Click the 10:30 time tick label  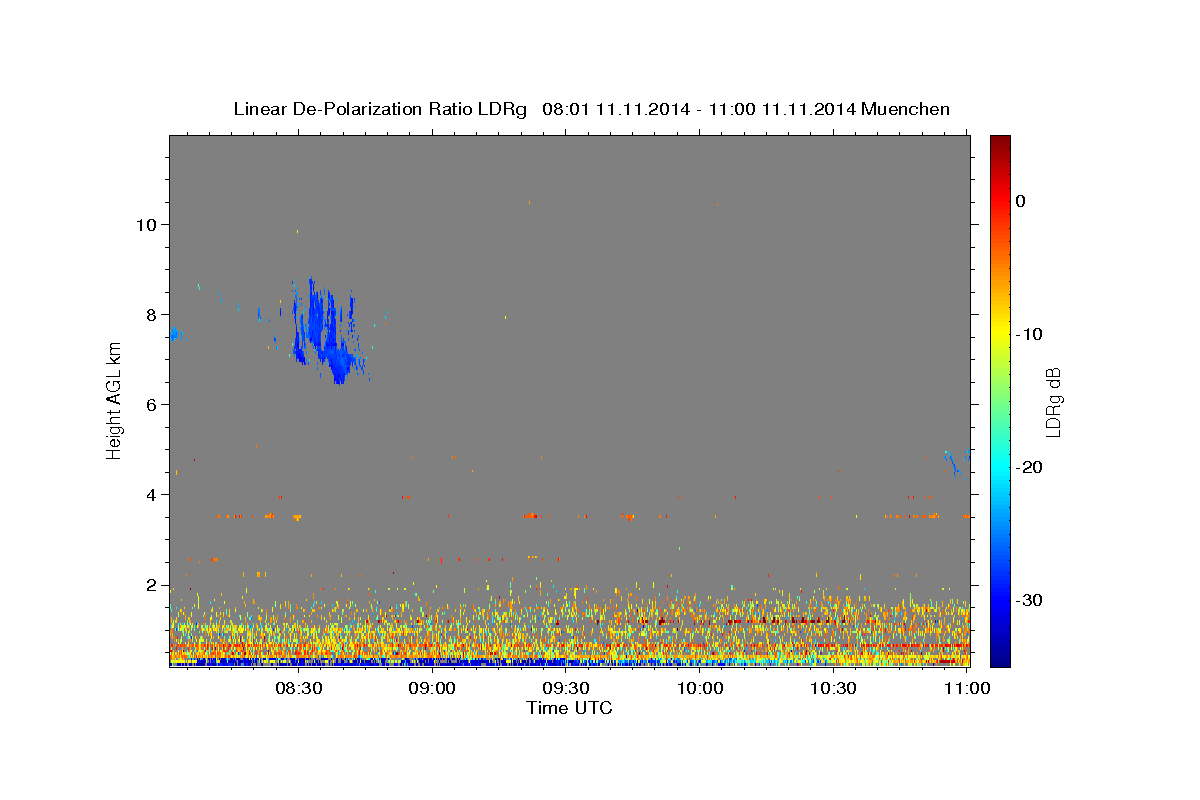(x=833, y=688)
